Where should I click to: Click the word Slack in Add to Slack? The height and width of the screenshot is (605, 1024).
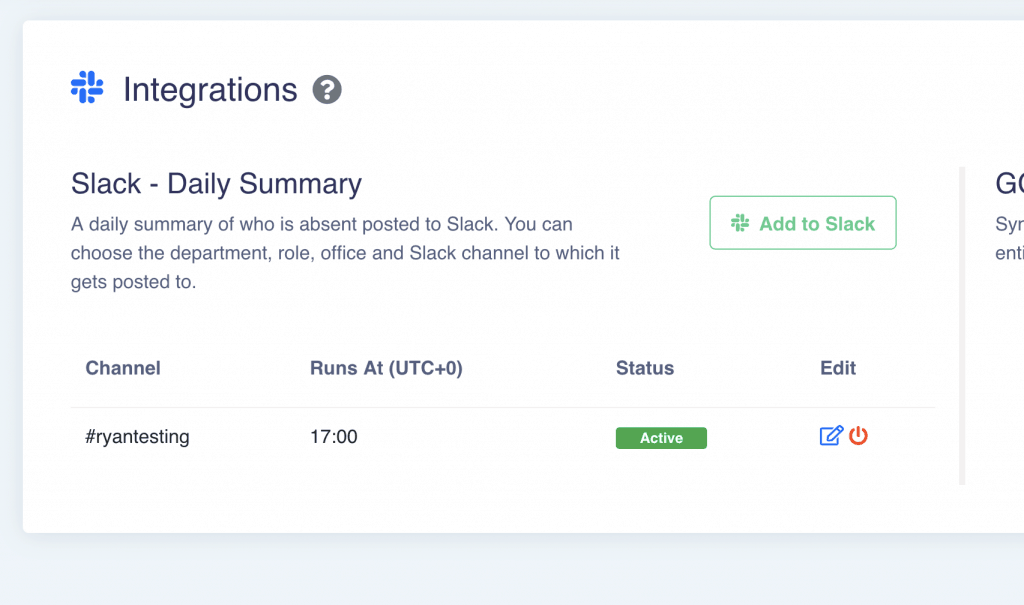[849, 224]
